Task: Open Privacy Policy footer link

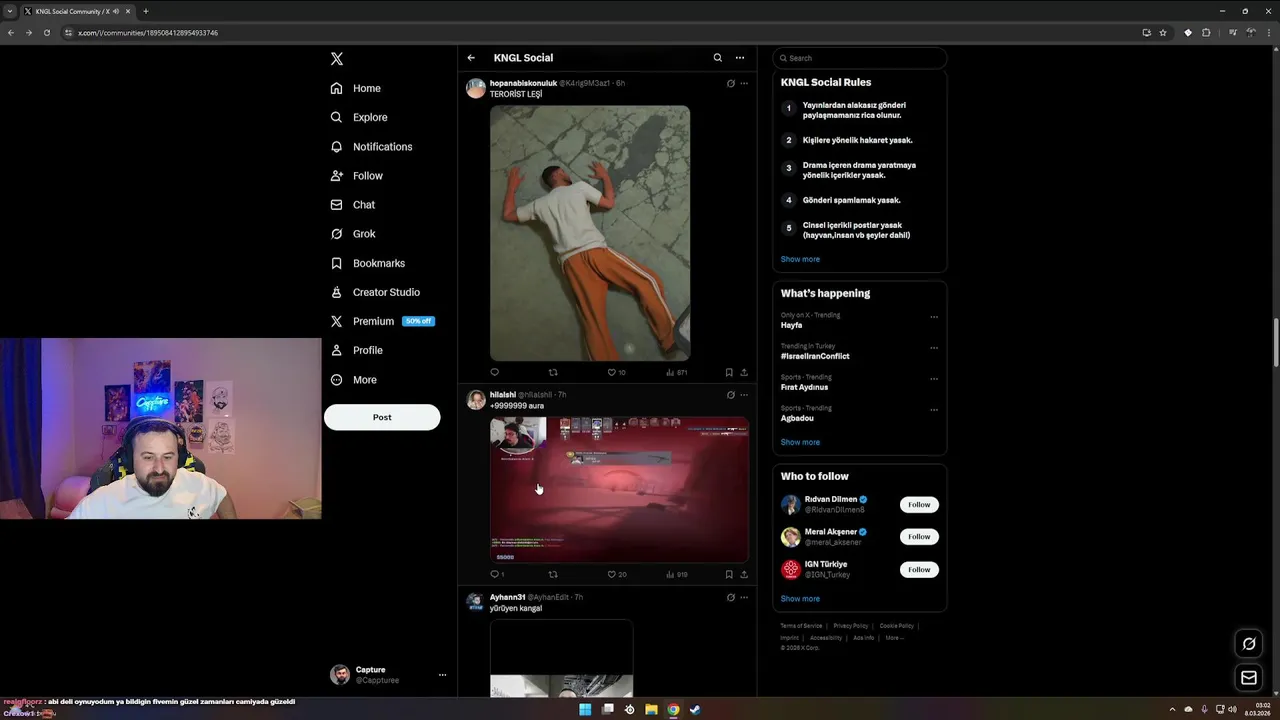Action: (x=851, y=626)
